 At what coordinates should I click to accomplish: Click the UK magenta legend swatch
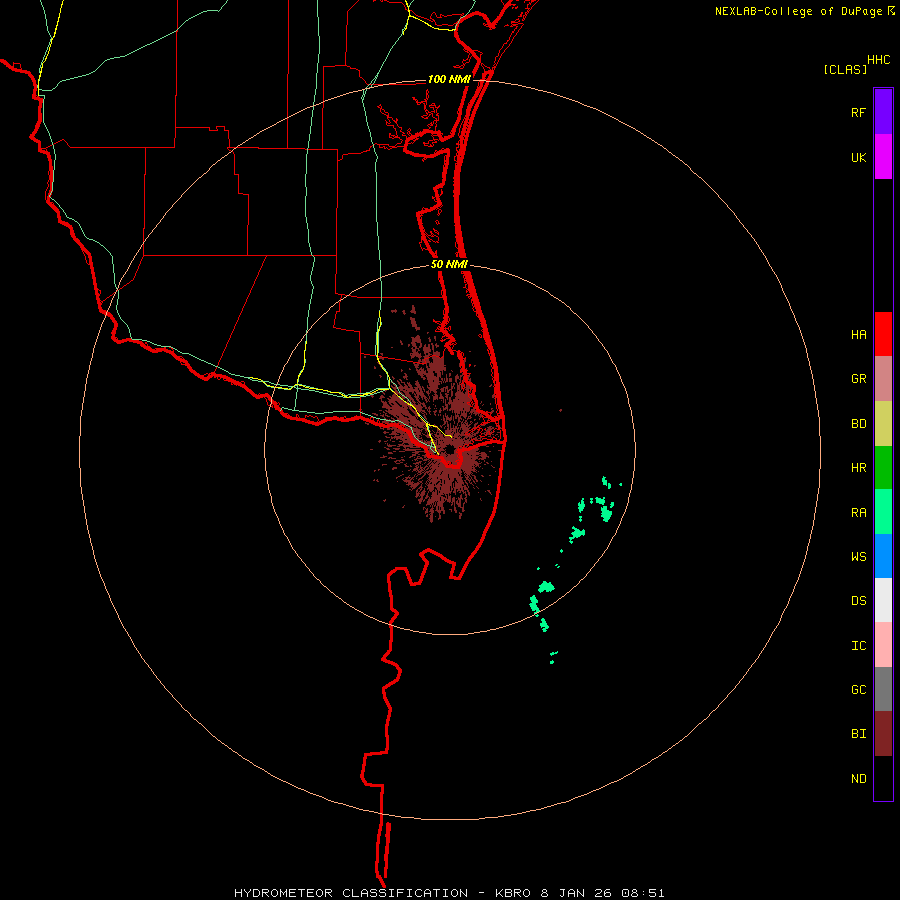tap(883, 156)
